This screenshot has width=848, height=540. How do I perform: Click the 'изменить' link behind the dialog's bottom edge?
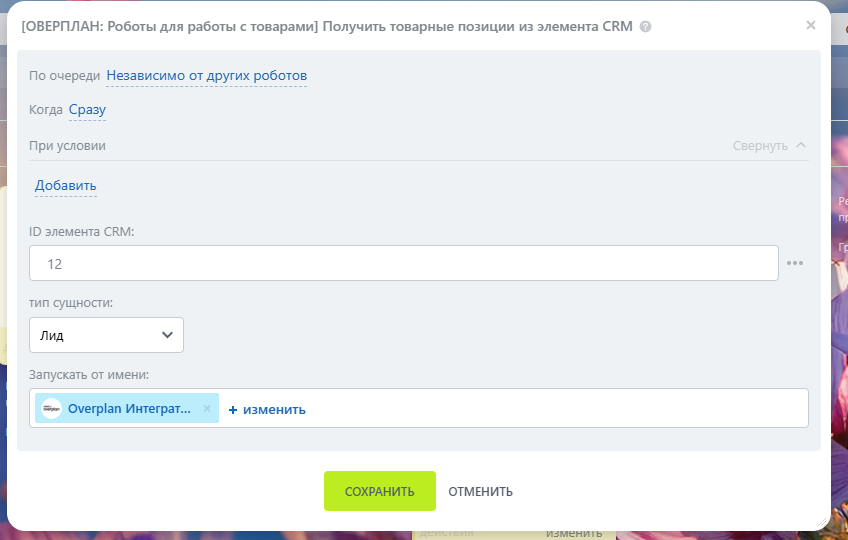coord(573,533)
